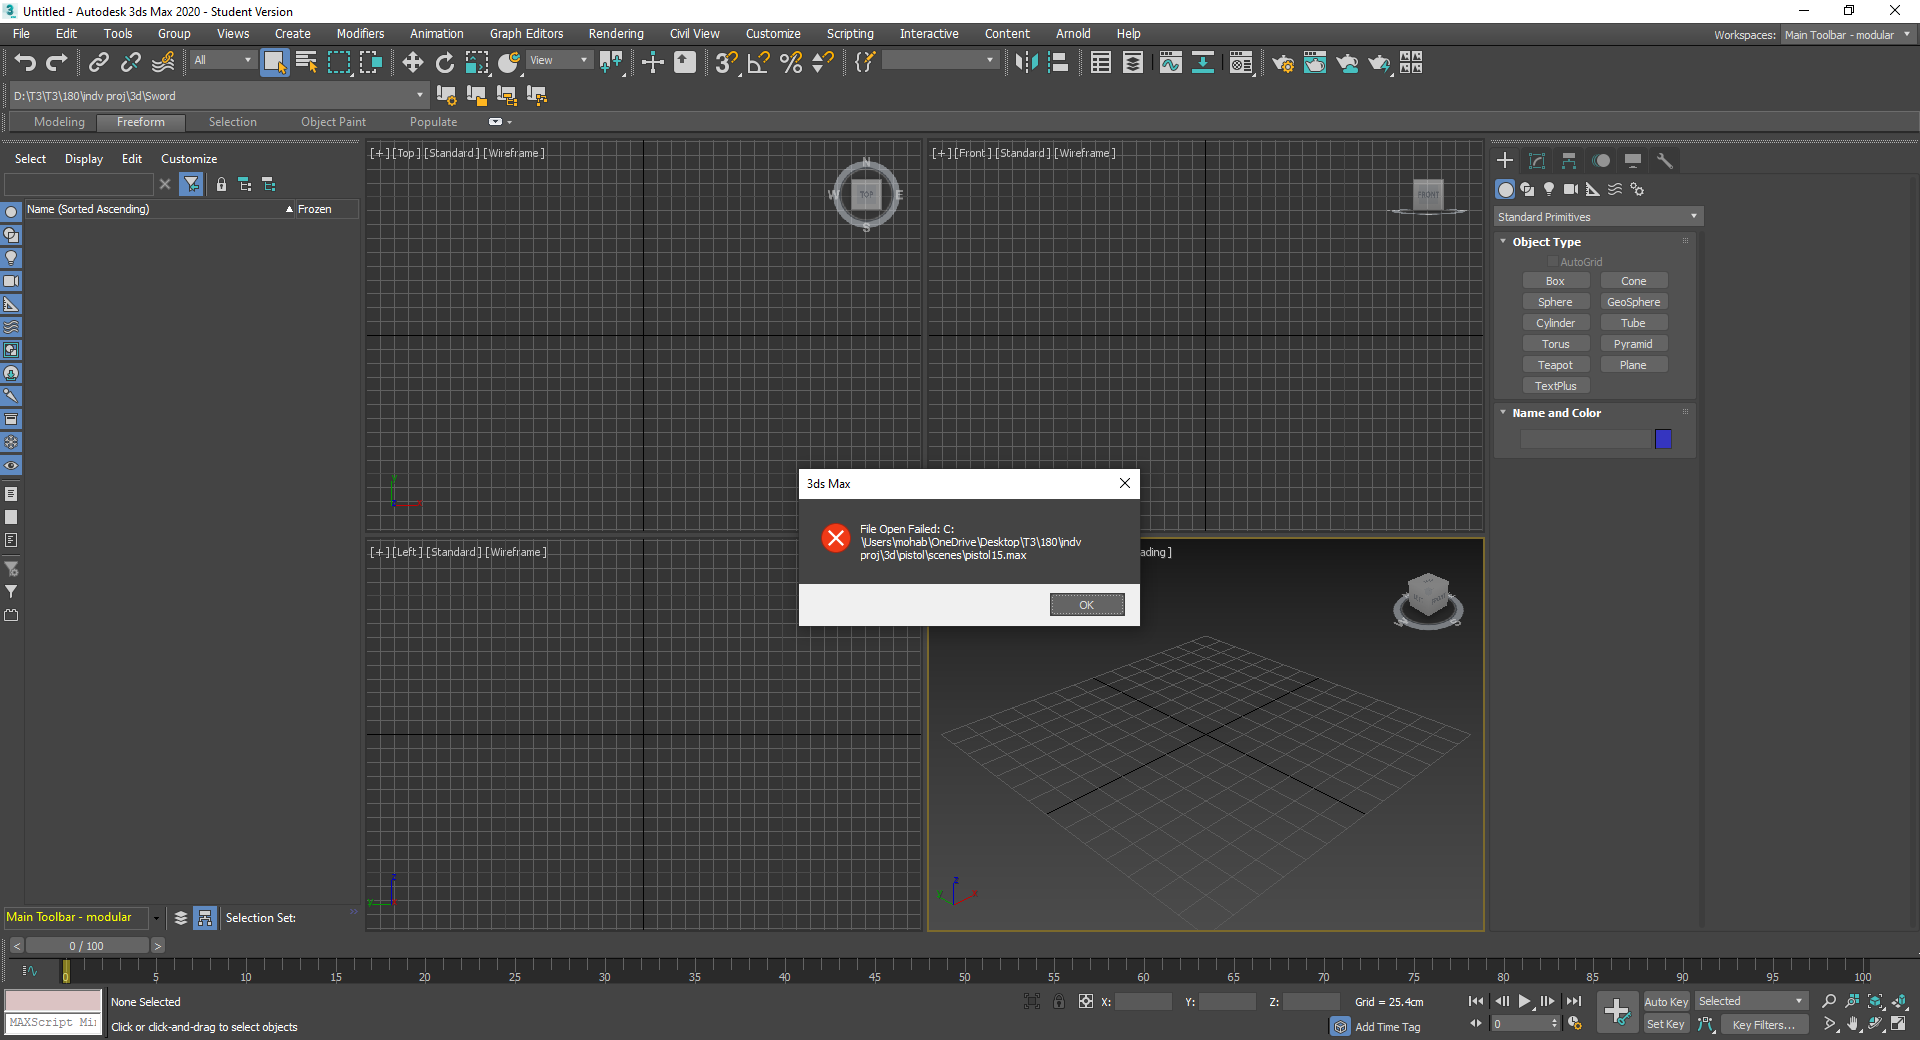Collapse the Name and Color rollout
The width and height of the screenshot is (1920, 1040).
click(x=1503, y=413)
